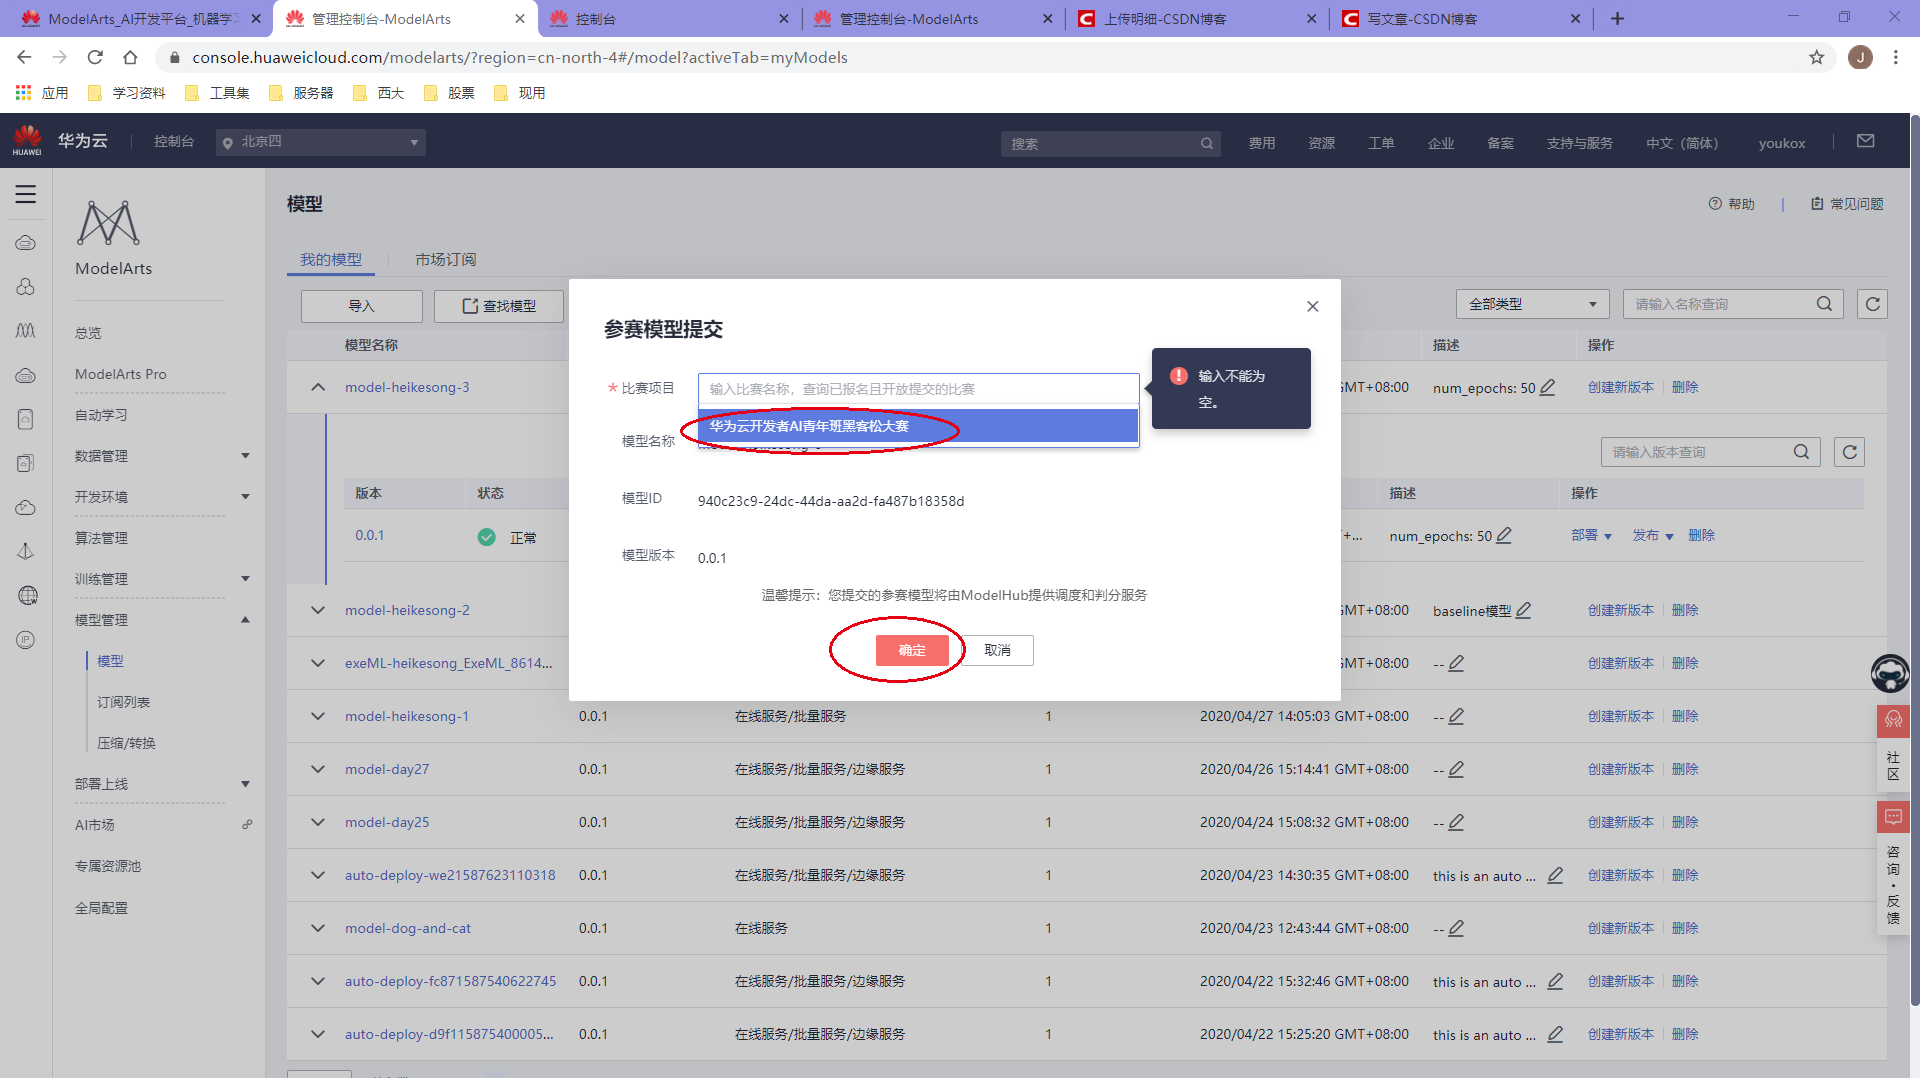Focus the 比赛项目 input field

[918, 388]
